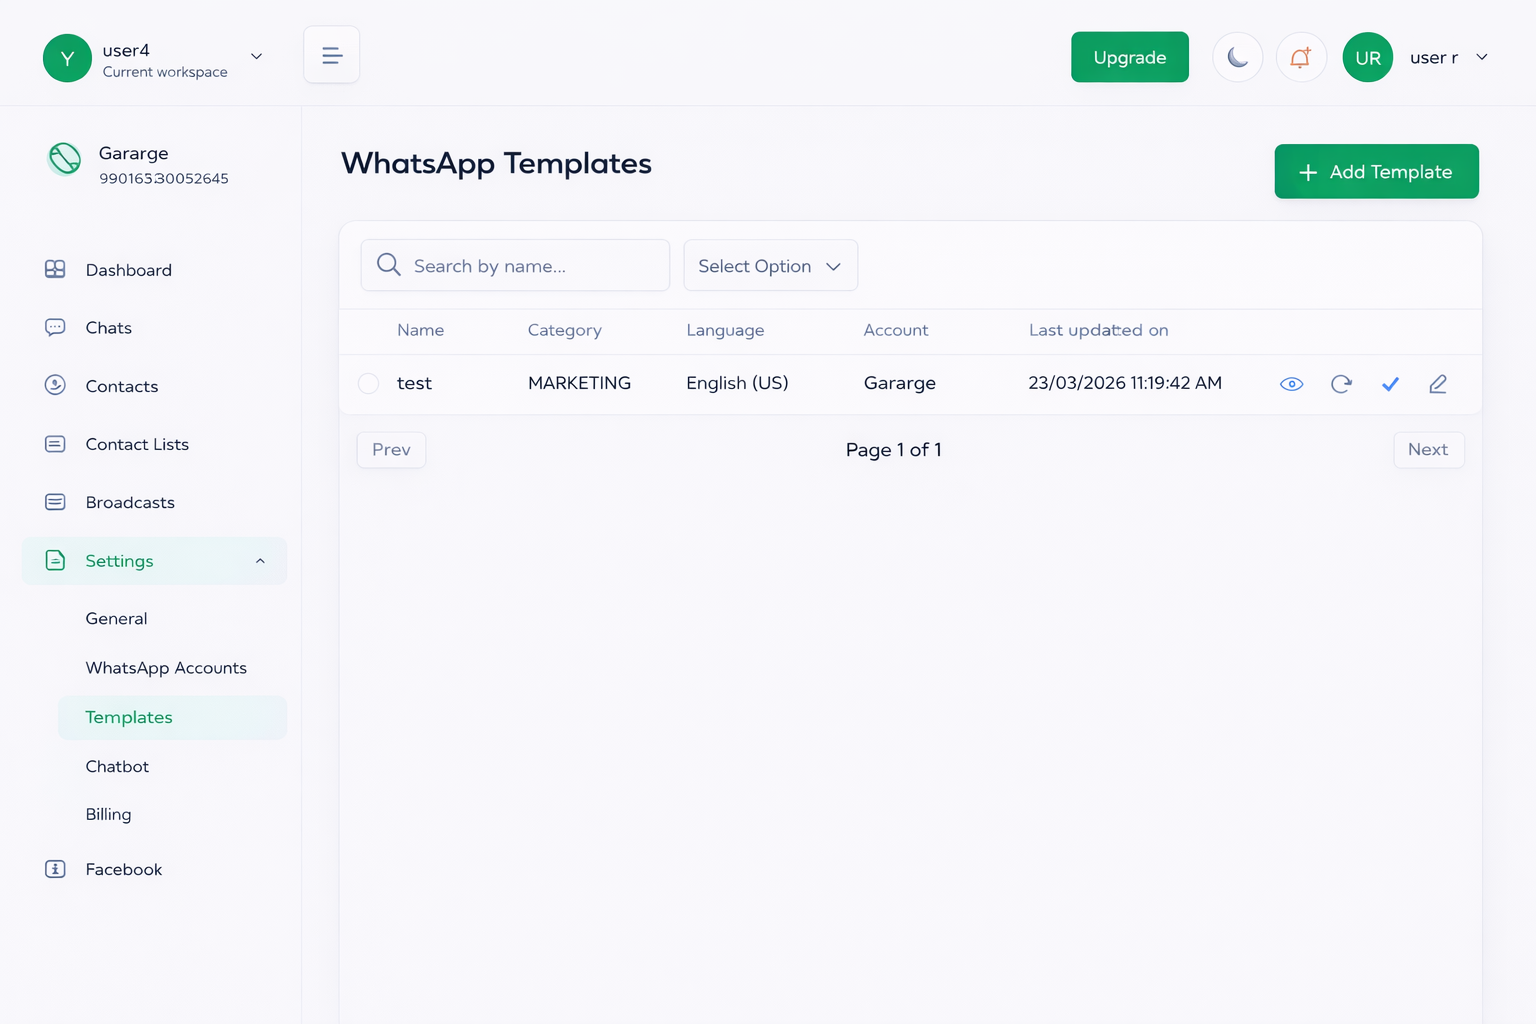Click the pencil edit icon for test template
The image size is (1536, 1024).
tap(1438, 384)
